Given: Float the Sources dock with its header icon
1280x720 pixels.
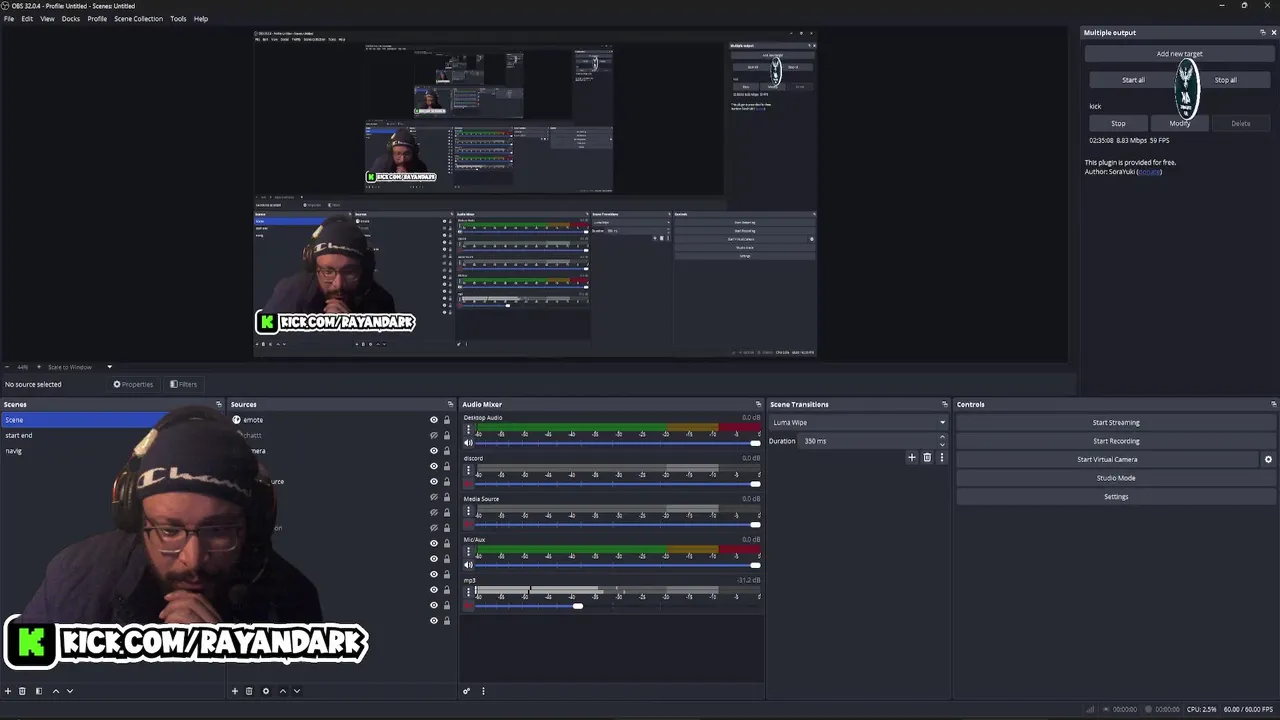Looking at the screenshot, I should pos(450,404).
